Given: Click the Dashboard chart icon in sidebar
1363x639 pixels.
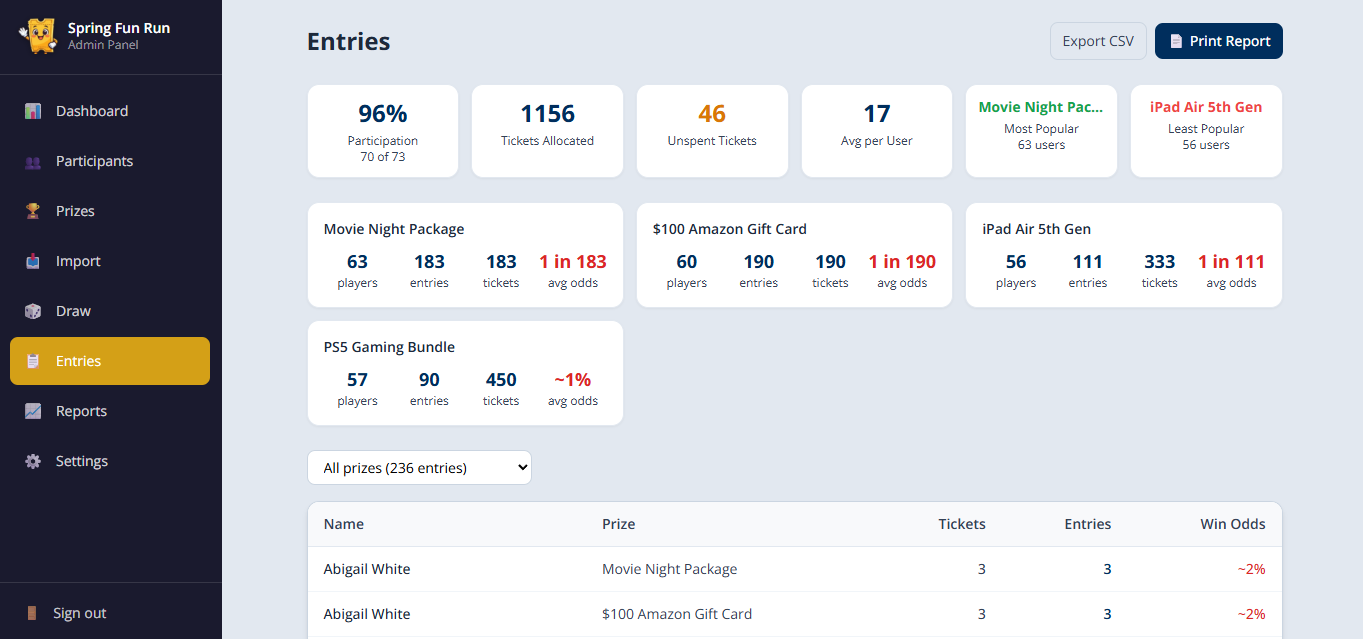Looking at the screenshot, I should pyautogui.click(x=33, y=111).
